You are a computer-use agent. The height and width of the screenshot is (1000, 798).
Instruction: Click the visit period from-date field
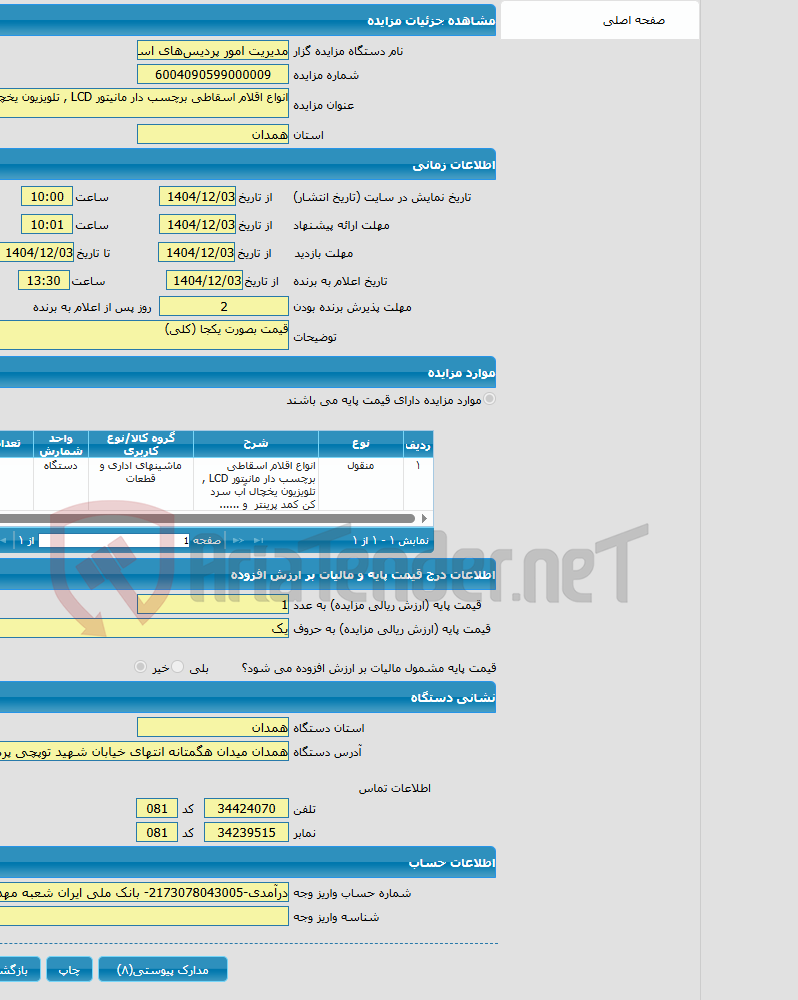pos(196,253)
